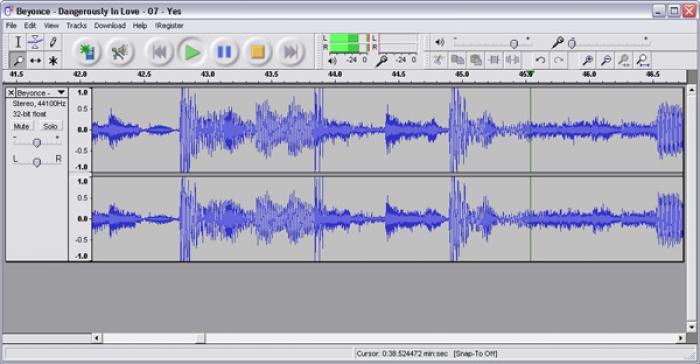
Task: Select the Envelope tool
Action: tap(35, 42)
